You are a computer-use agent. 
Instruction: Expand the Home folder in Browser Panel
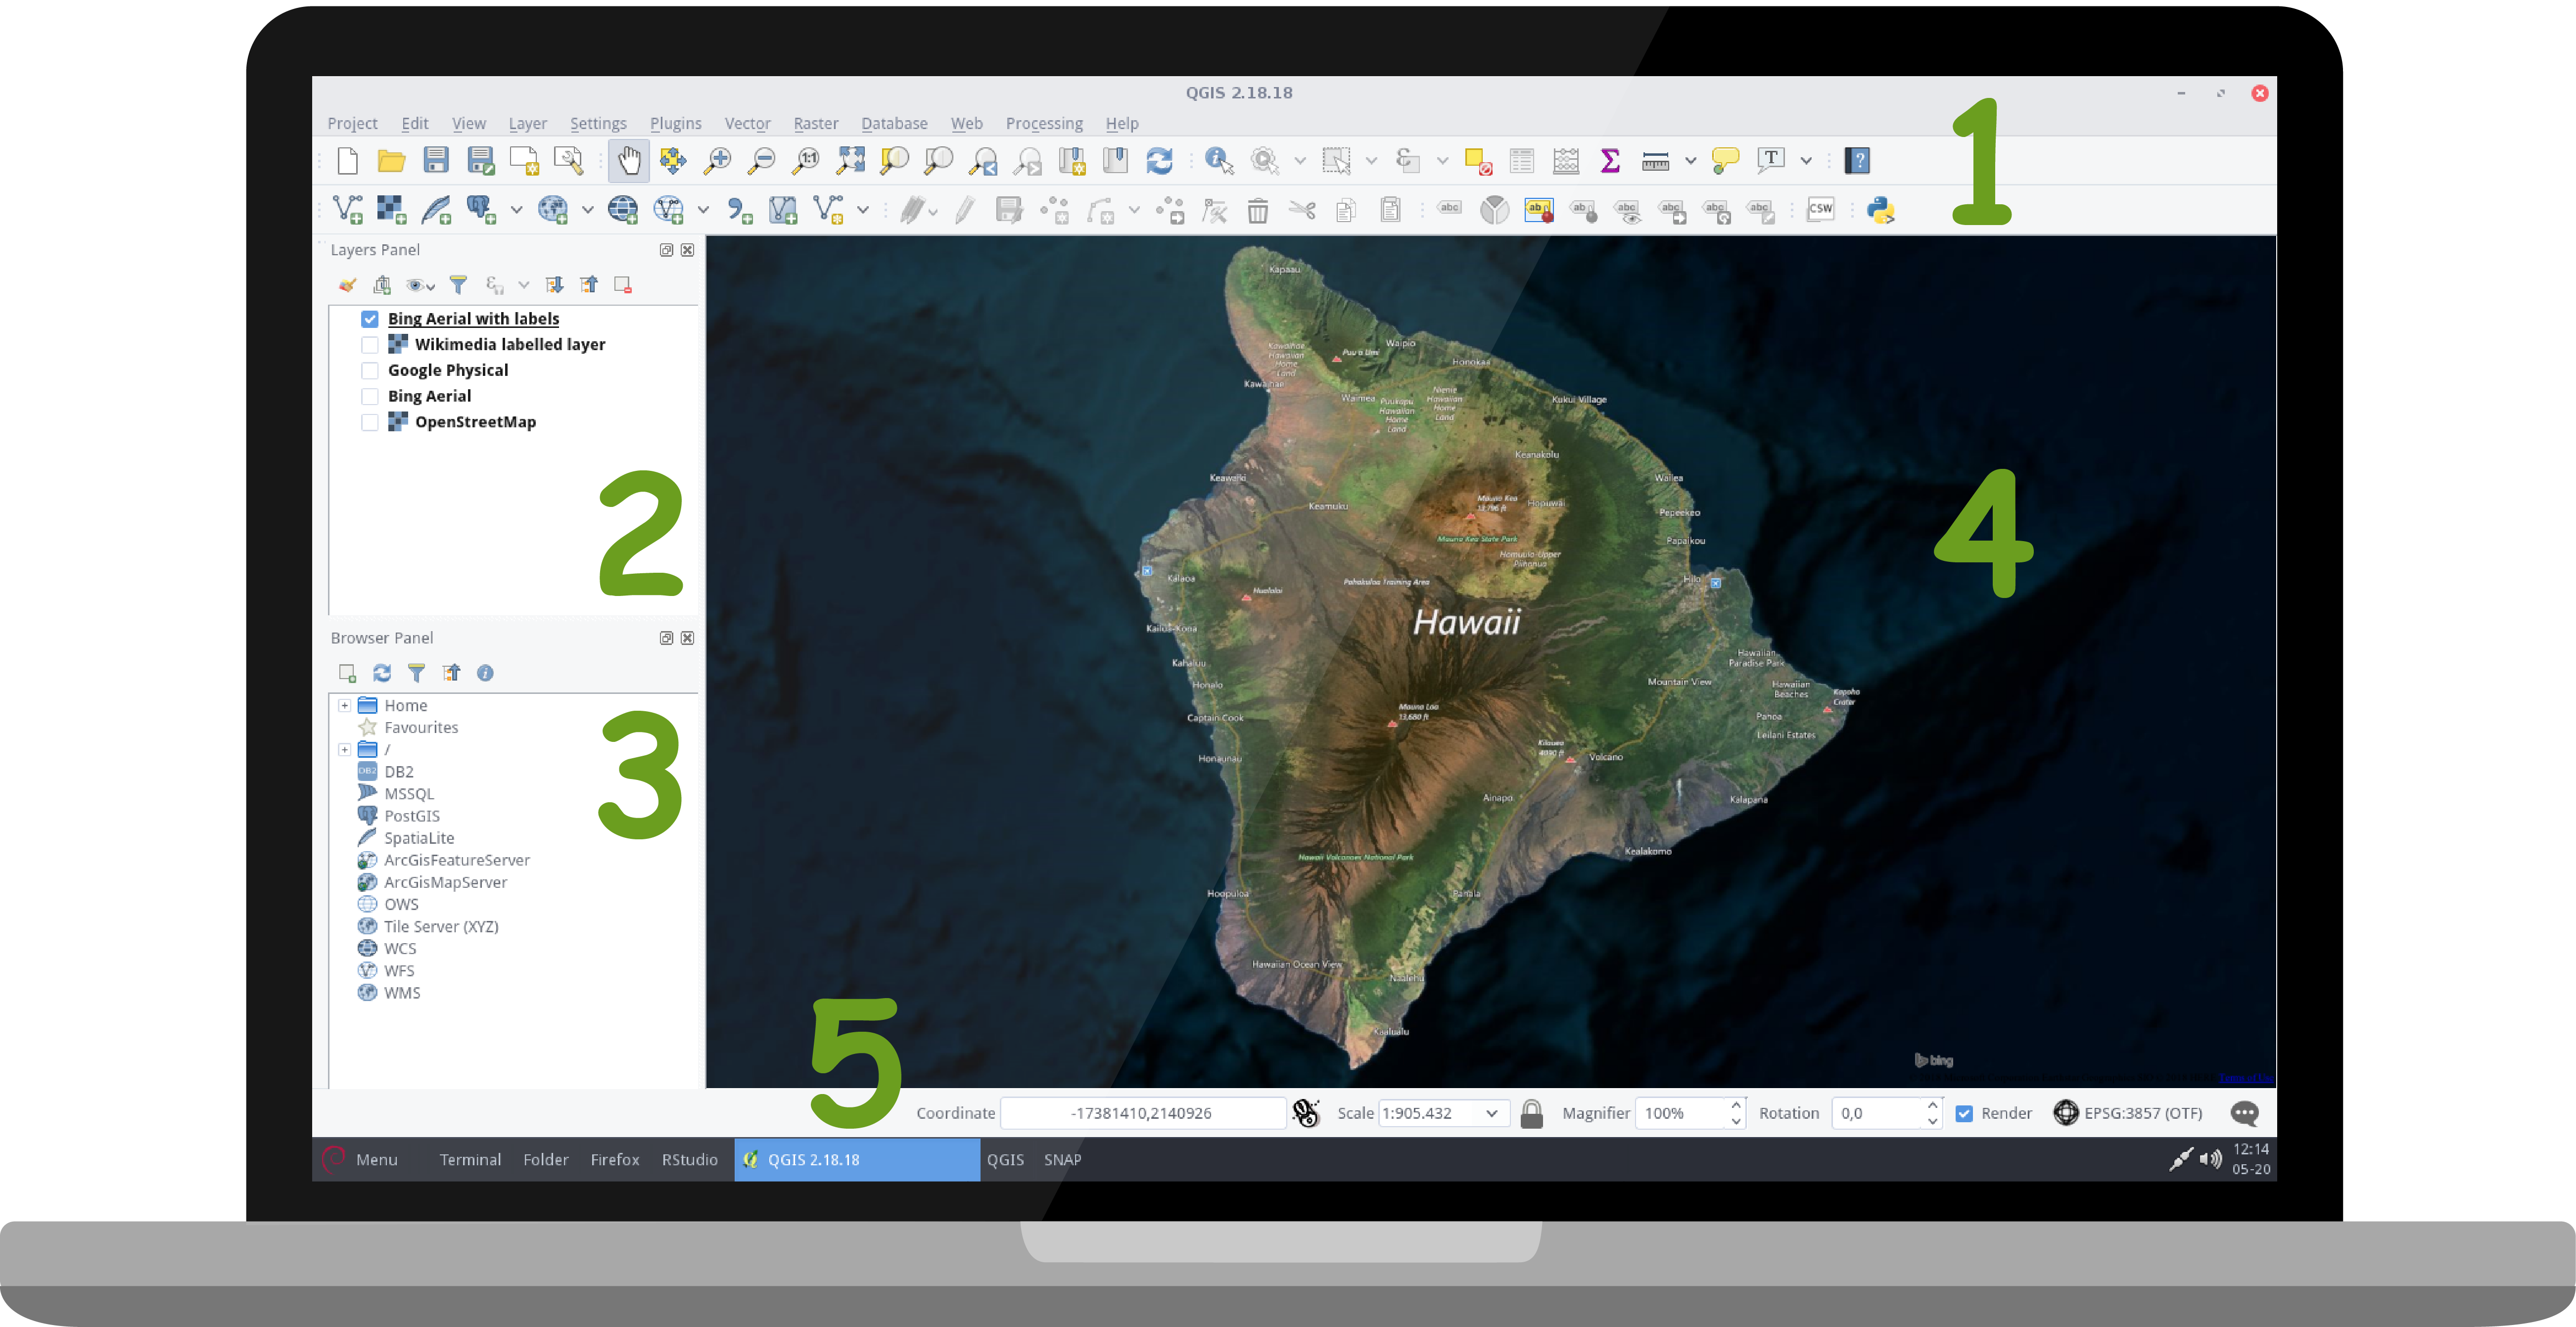[344, 706]
